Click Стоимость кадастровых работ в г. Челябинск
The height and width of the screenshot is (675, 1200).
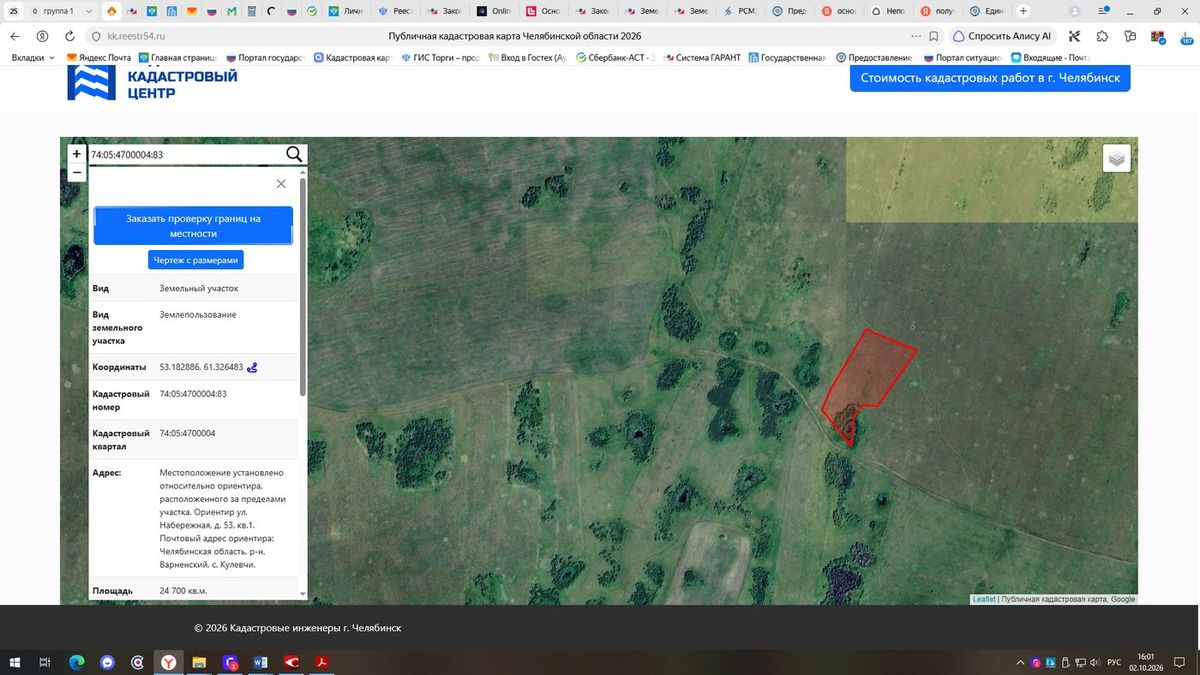990,78
